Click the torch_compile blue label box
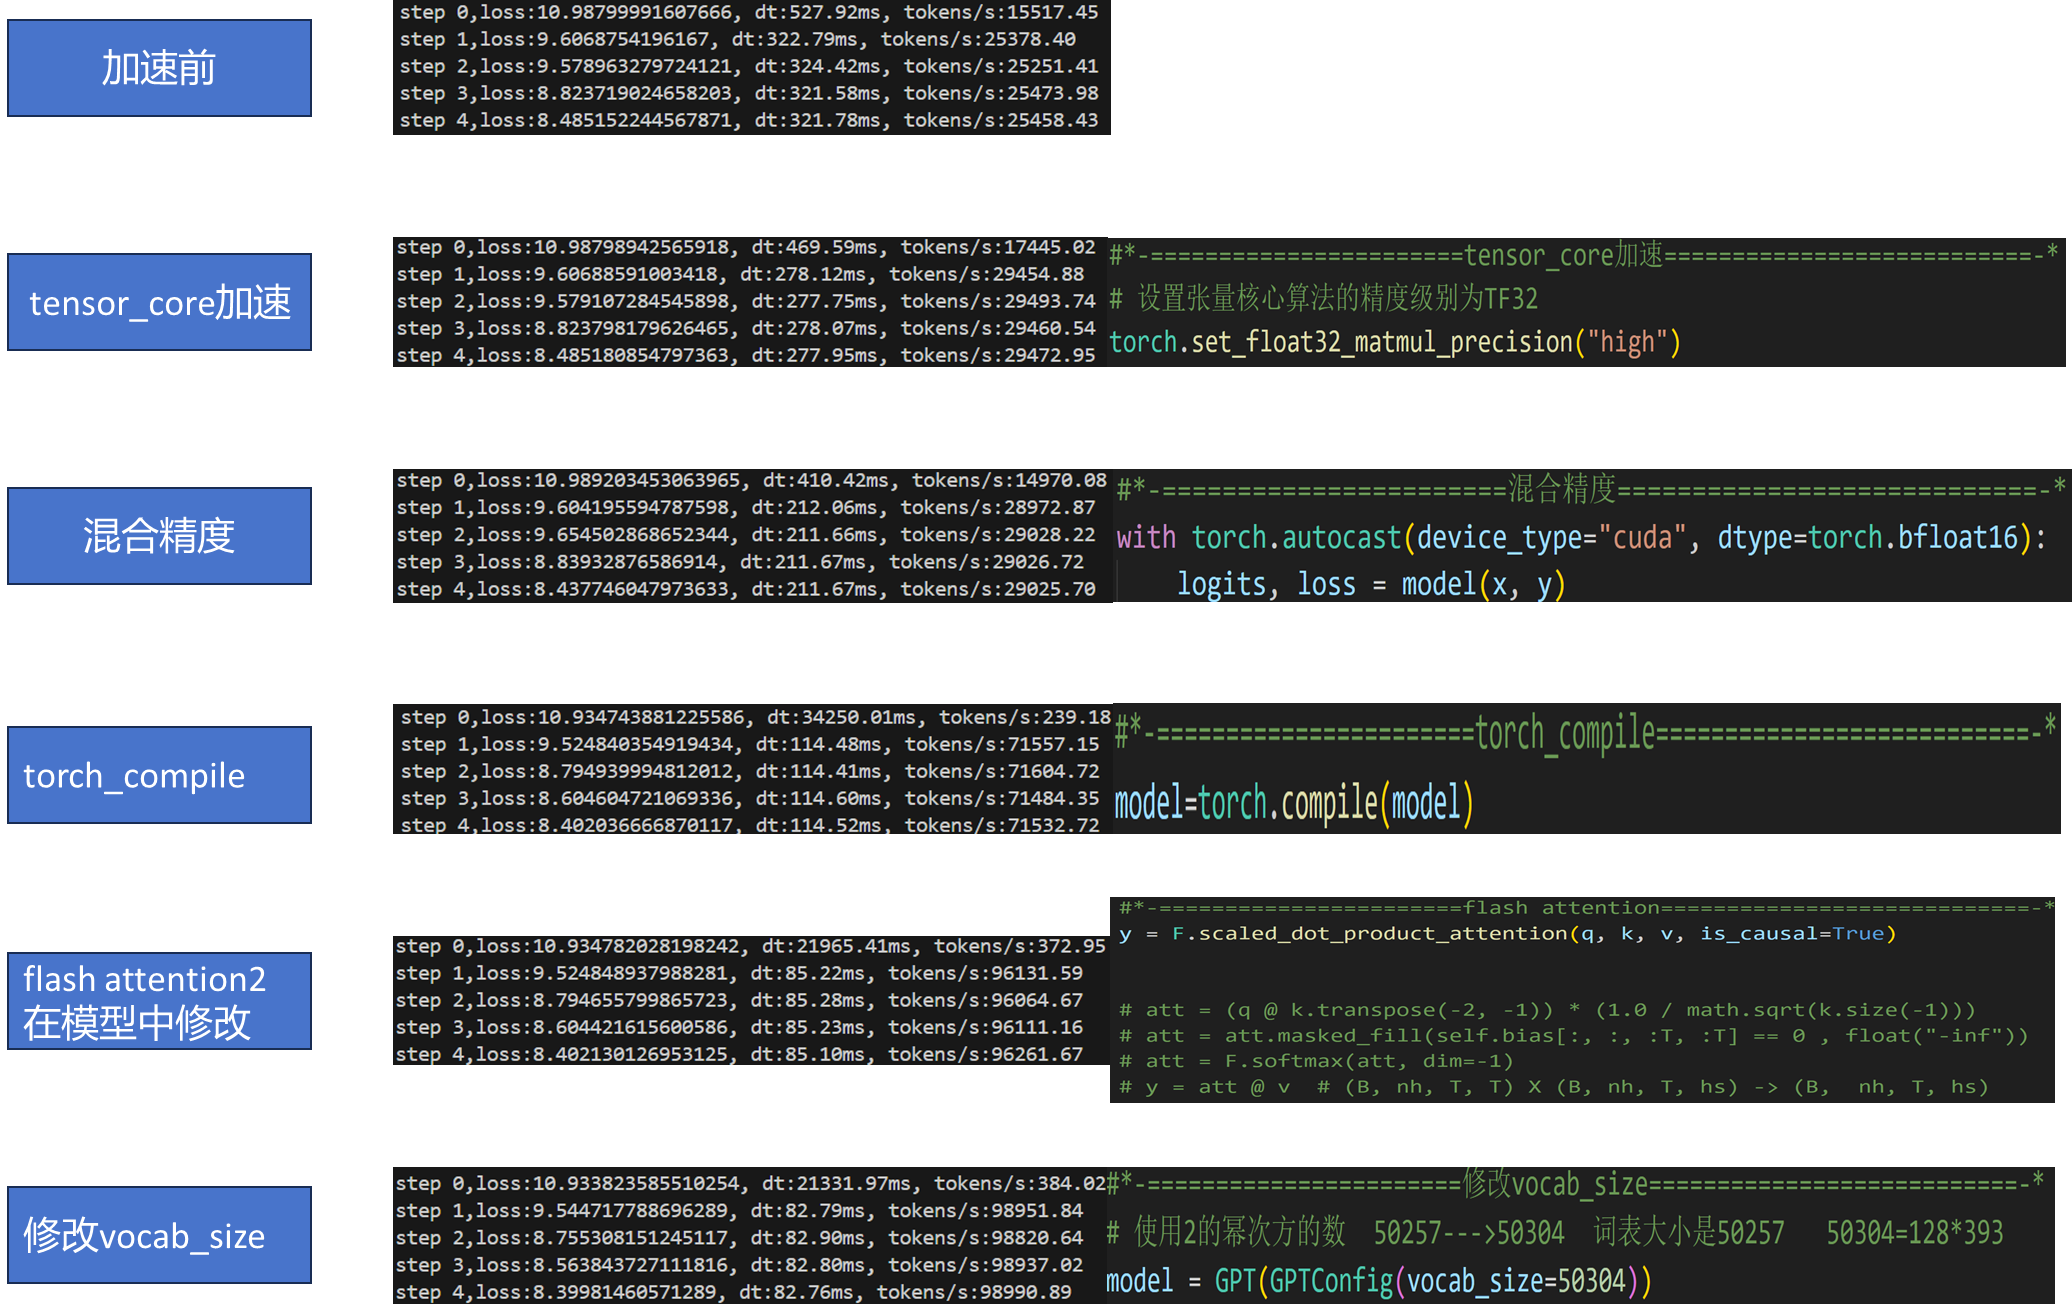This screenshot has height=1304, width=2072. click(159, 775)
